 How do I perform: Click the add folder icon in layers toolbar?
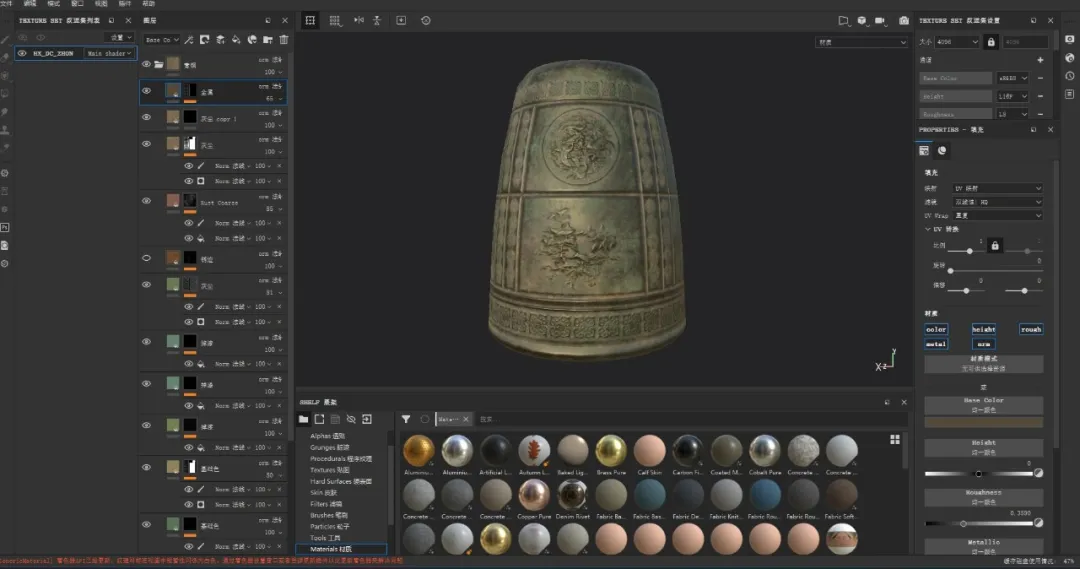click(268, 40)
